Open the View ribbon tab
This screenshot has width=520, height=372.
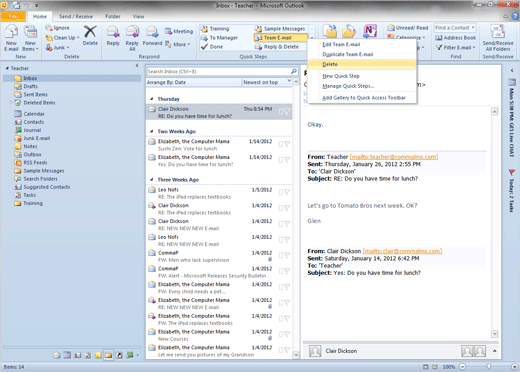click(x=138, y=16)
